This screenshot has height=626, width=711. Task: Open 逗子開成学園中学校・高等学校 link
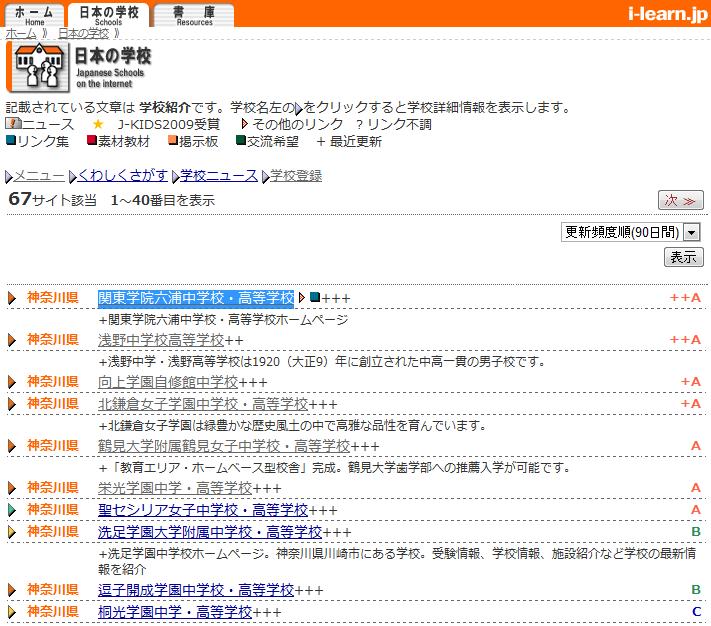196,590
